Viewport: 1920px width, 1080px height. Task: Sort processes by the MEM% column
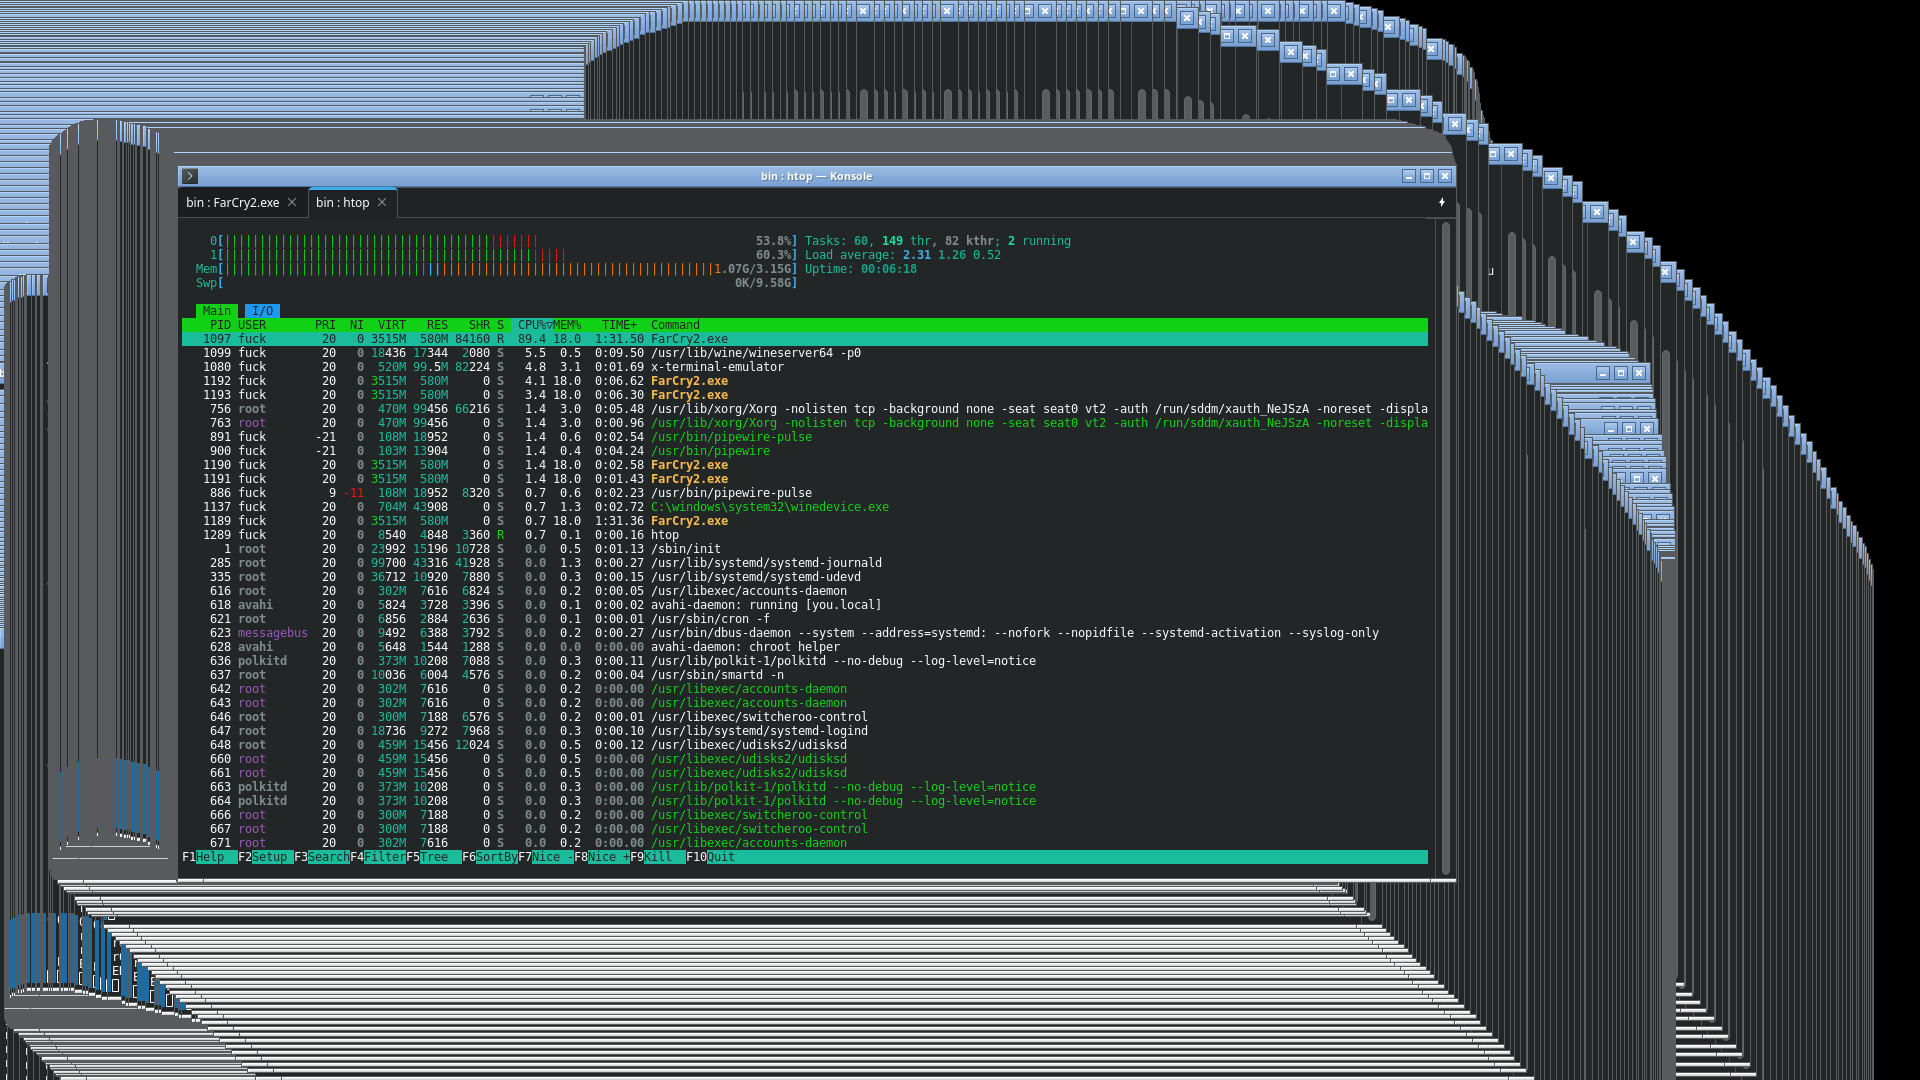[567, 325]
